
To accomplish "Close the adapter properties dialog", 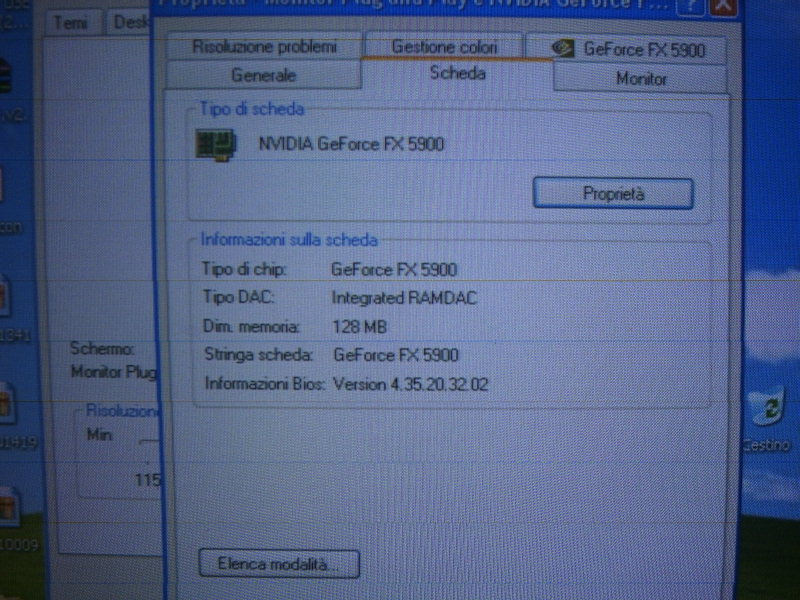I will point(723,7).
